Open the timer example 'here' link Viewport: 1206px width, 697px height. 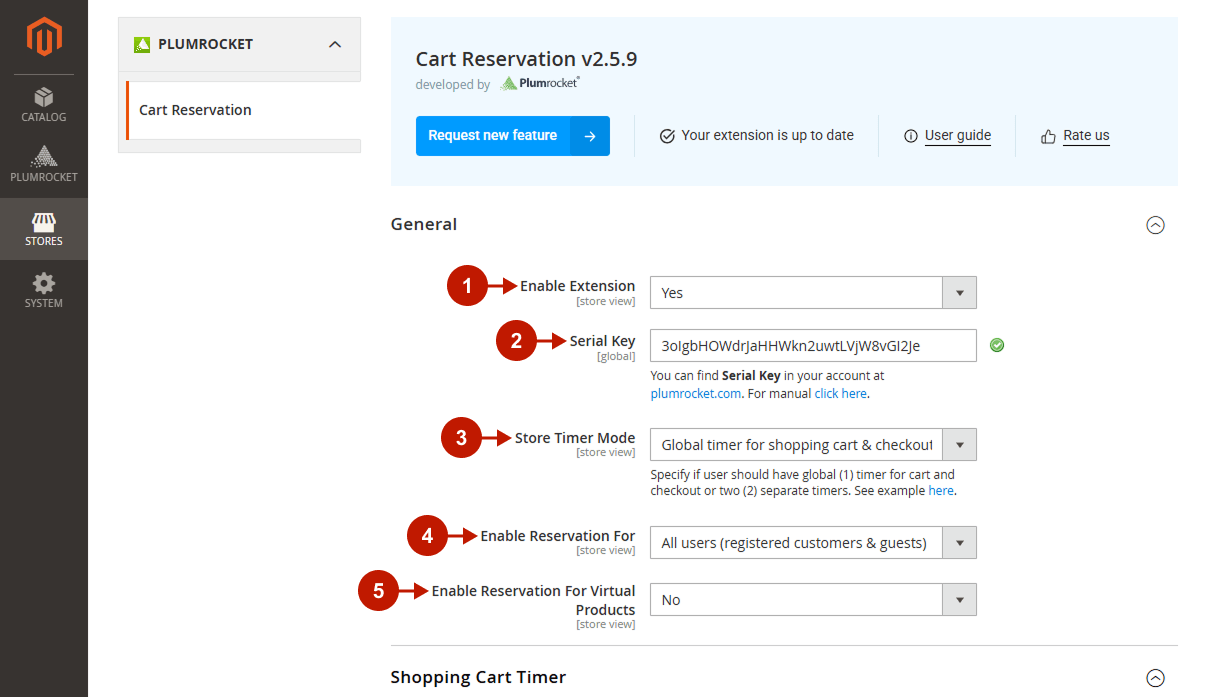940,491
